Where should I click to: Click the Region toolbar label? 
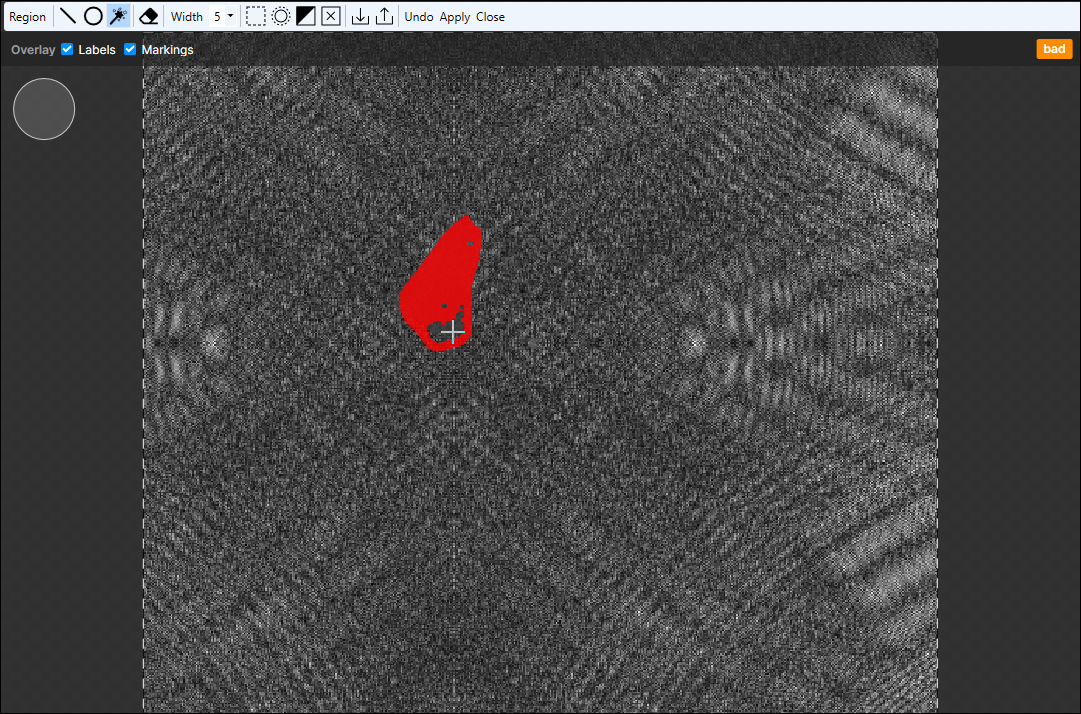[28, 17]
